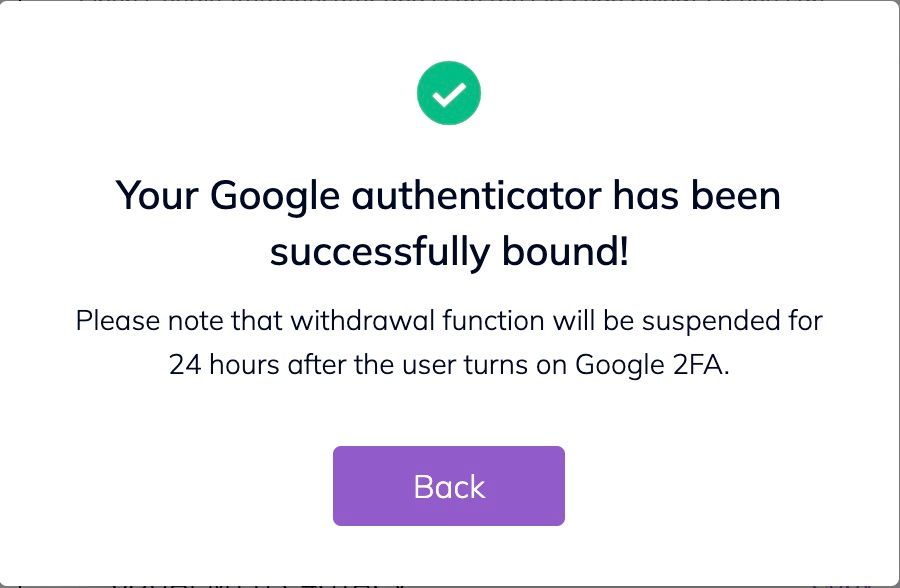The image size is (900, 588).
Task: Click the "successfully bound!" heading line
Action: [x=449, y=251]
